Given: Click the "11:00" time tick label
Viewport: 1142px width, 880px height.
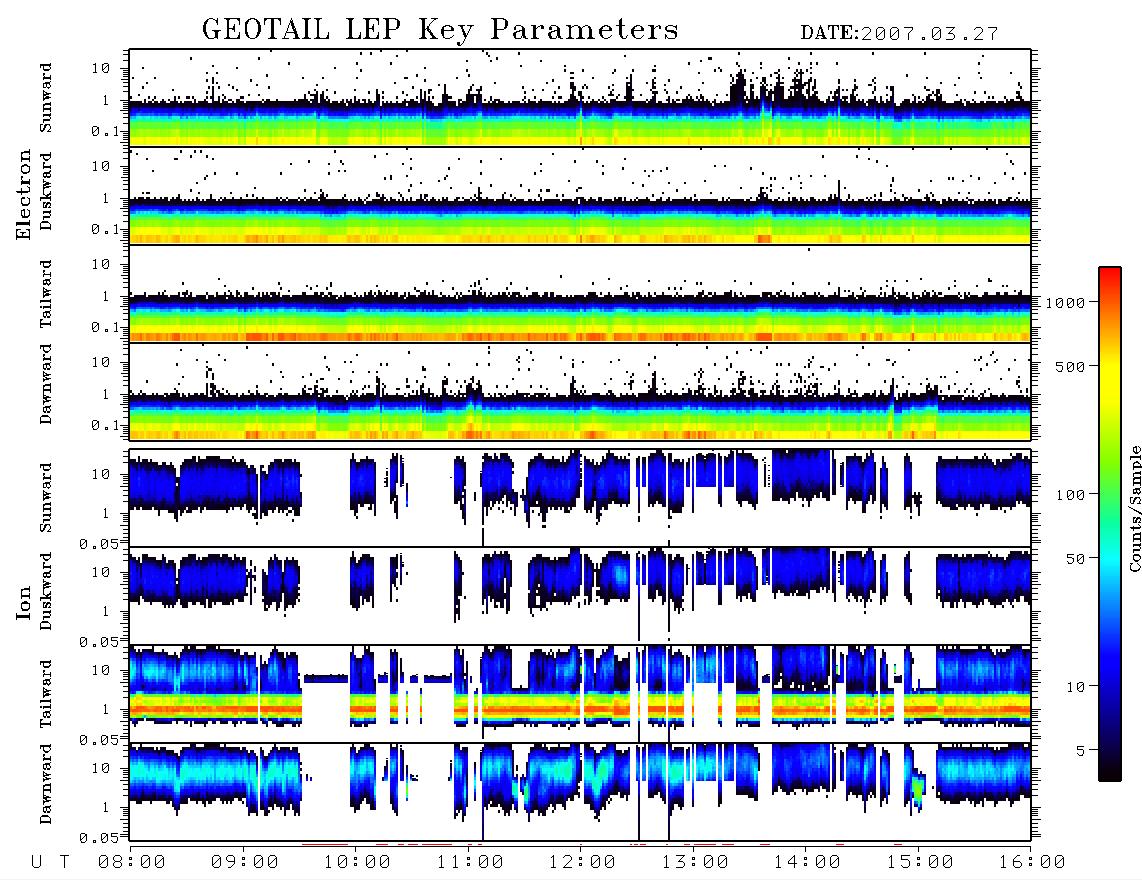Looking at the screenshot, I should pyautogui.click(x=470, y=862).
